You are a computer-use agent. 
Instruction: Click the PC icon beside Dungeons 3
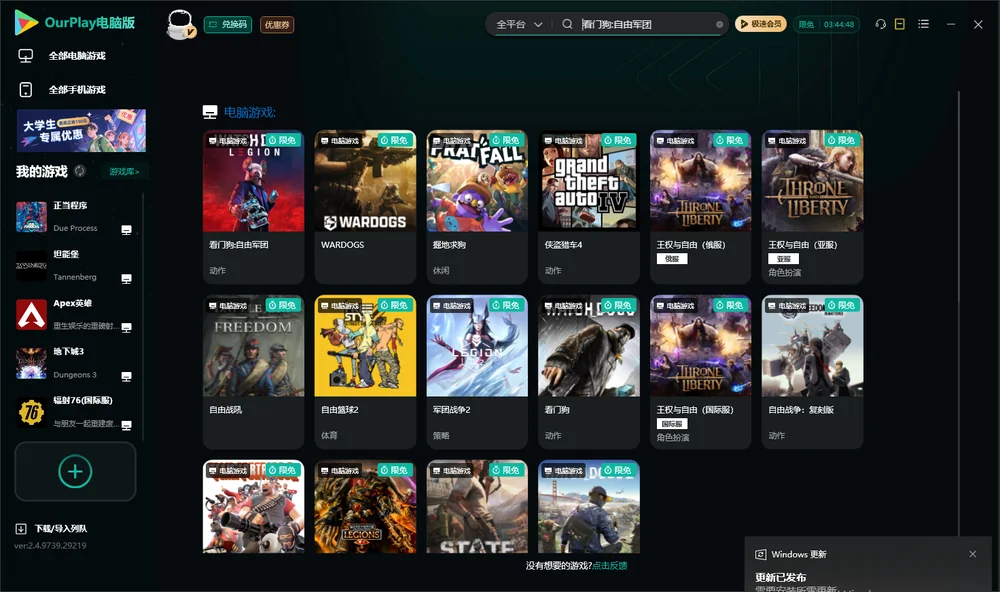(x=126, y=376)
